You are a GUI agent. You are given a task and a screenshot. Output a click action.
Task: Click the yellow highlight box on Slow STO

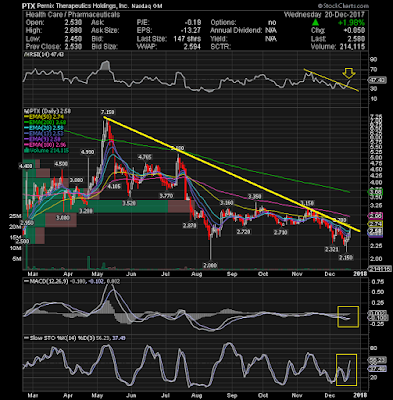[346, 370]
